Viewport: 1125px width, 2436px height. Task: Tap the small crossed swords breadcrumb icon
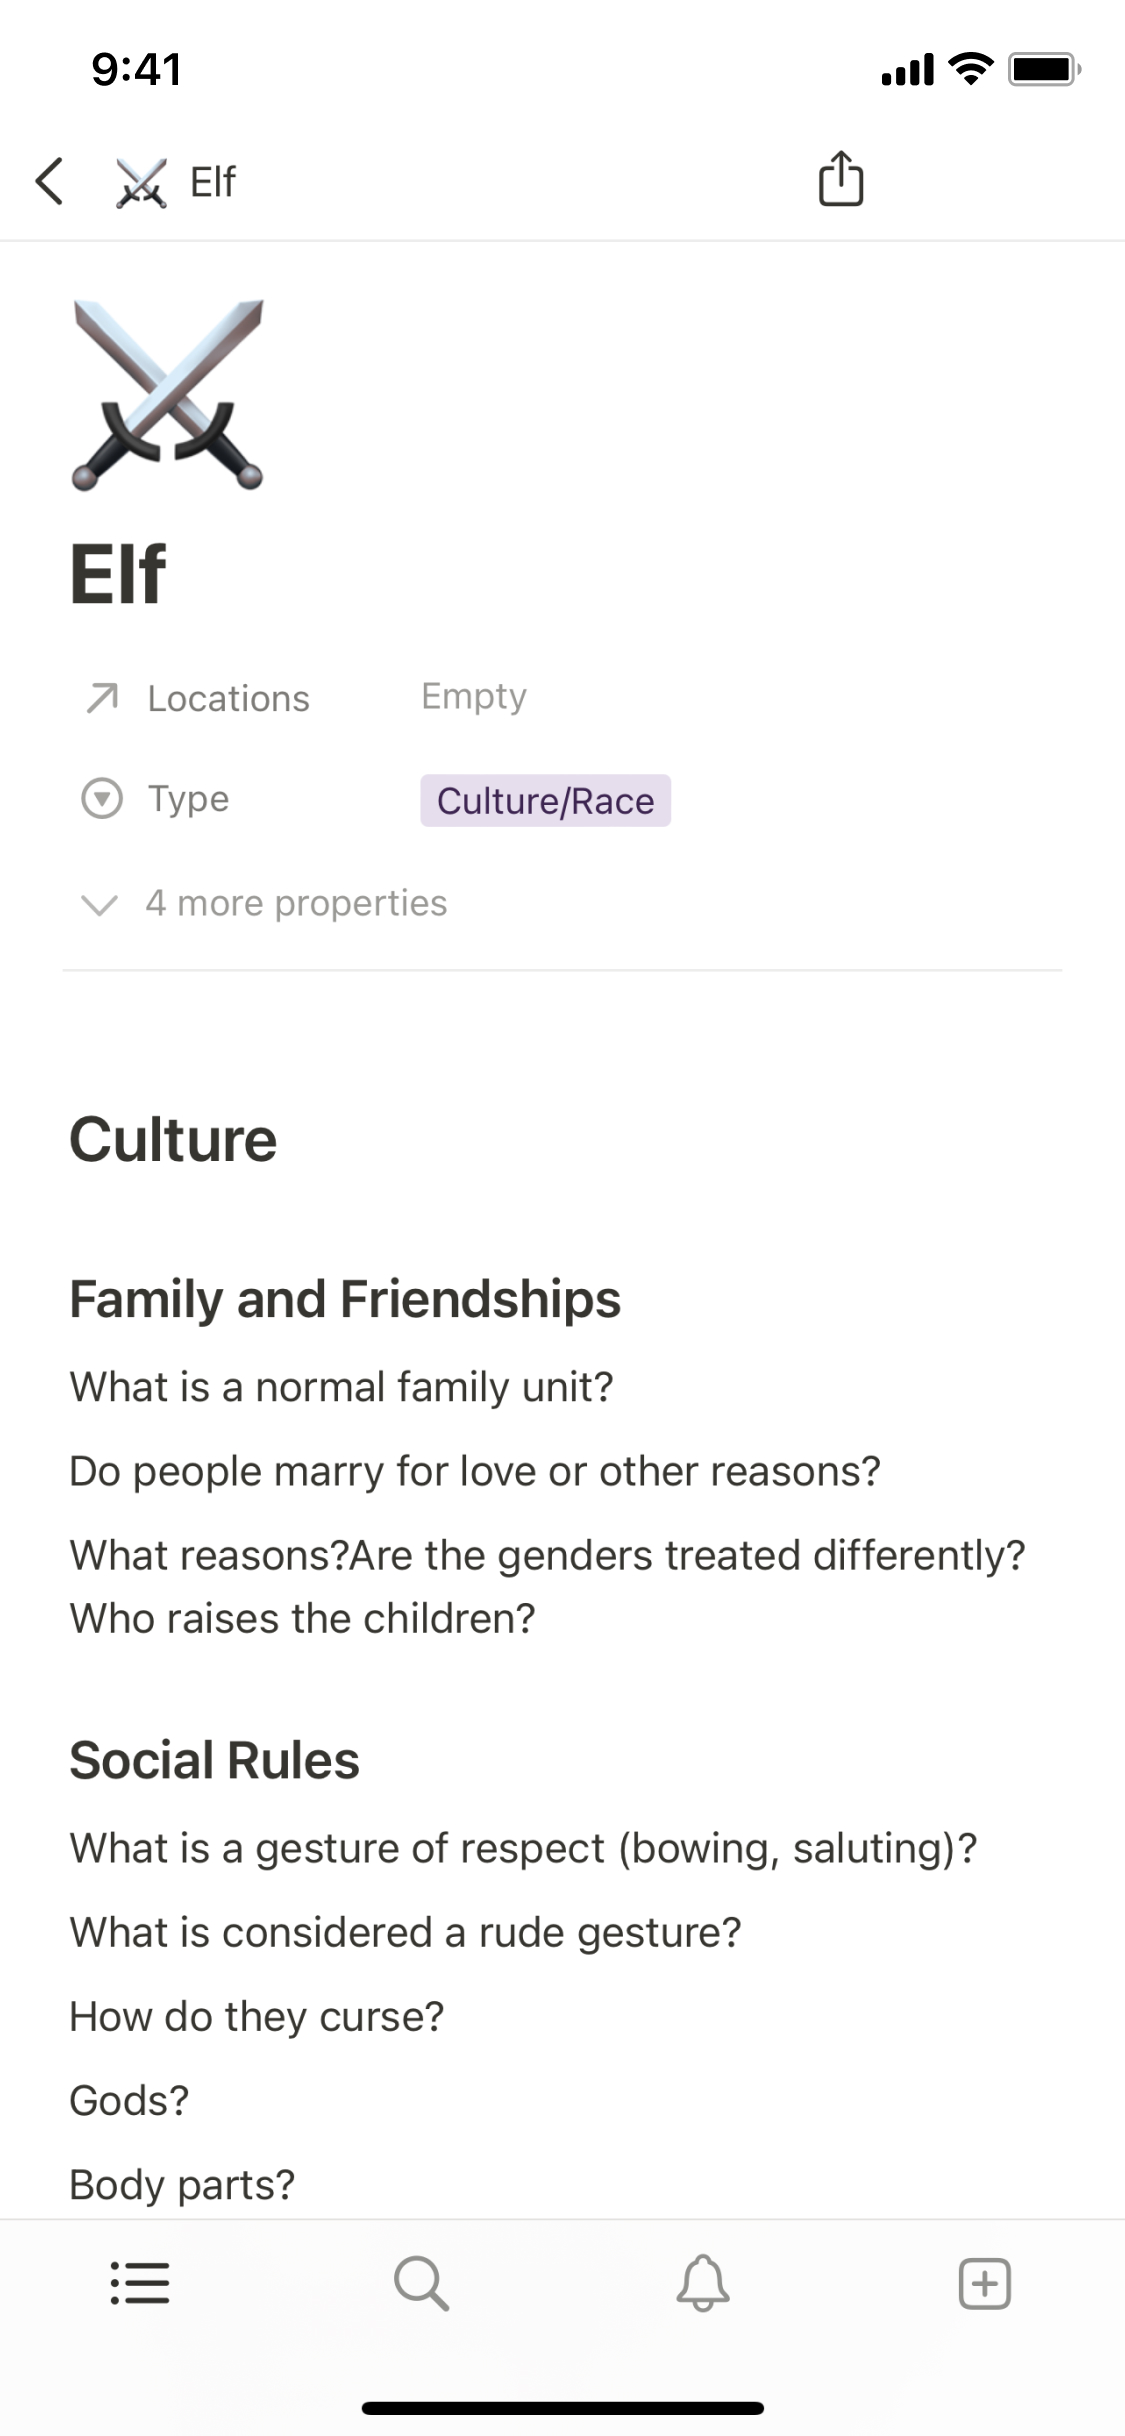tap(141, 183)
